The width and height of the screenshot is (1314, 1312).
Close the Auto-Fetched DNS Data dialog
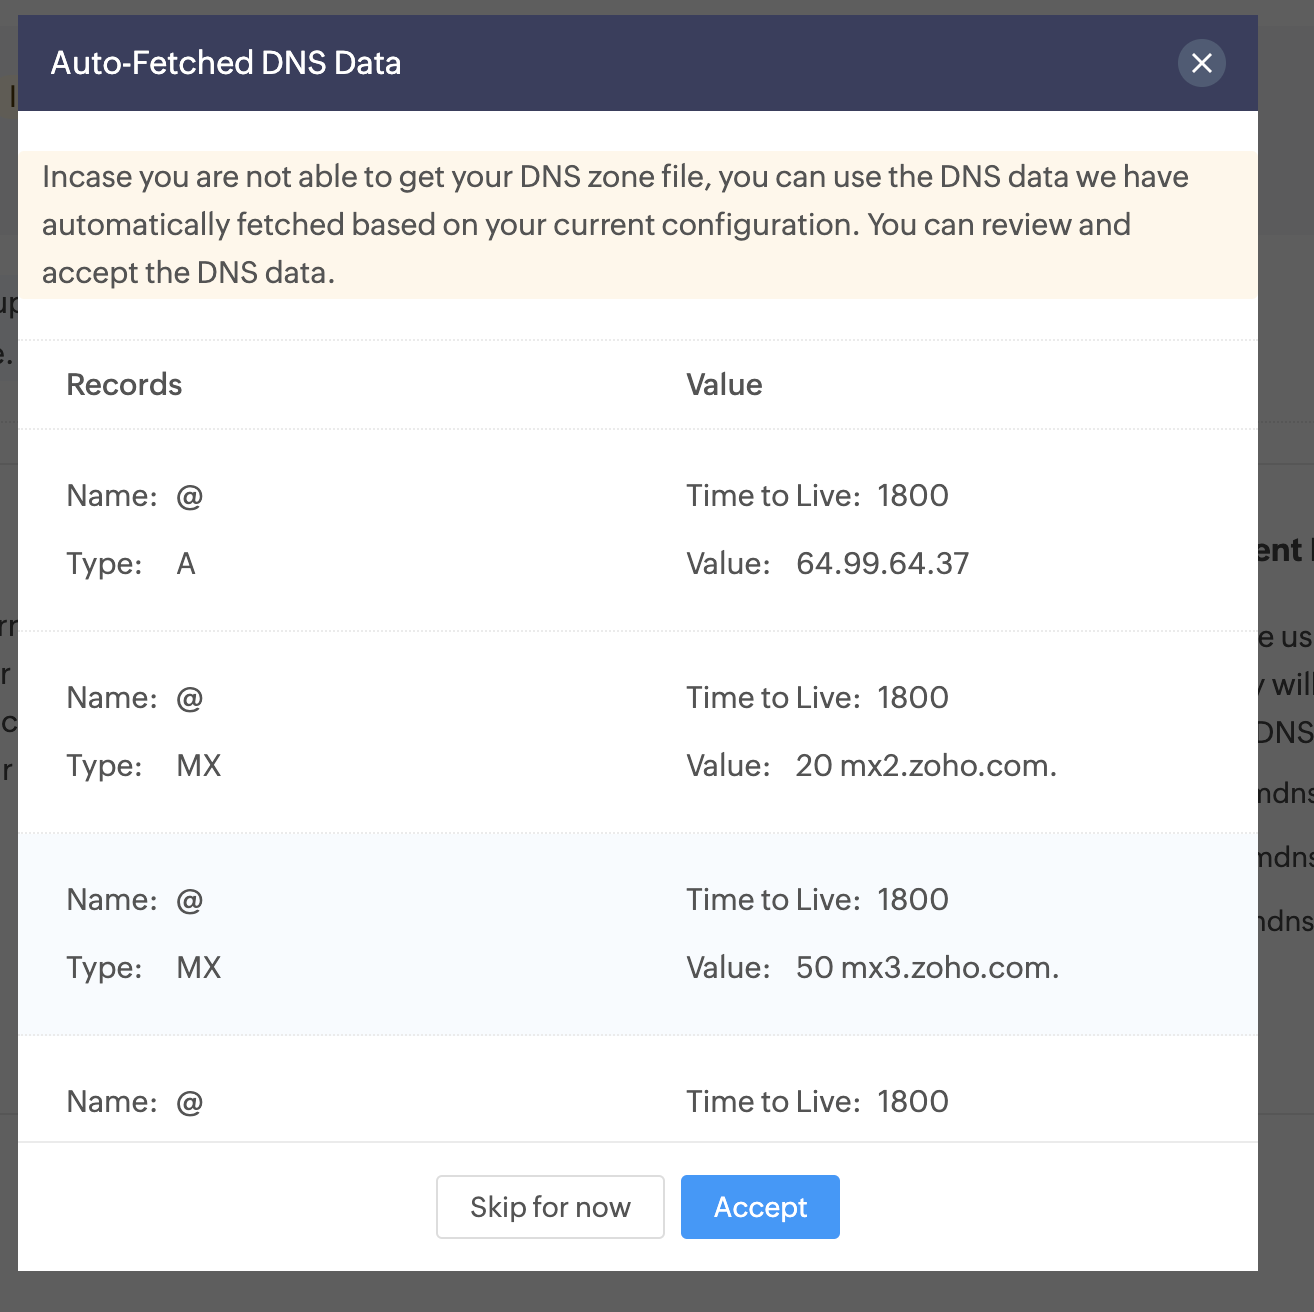coord(1201,63)
